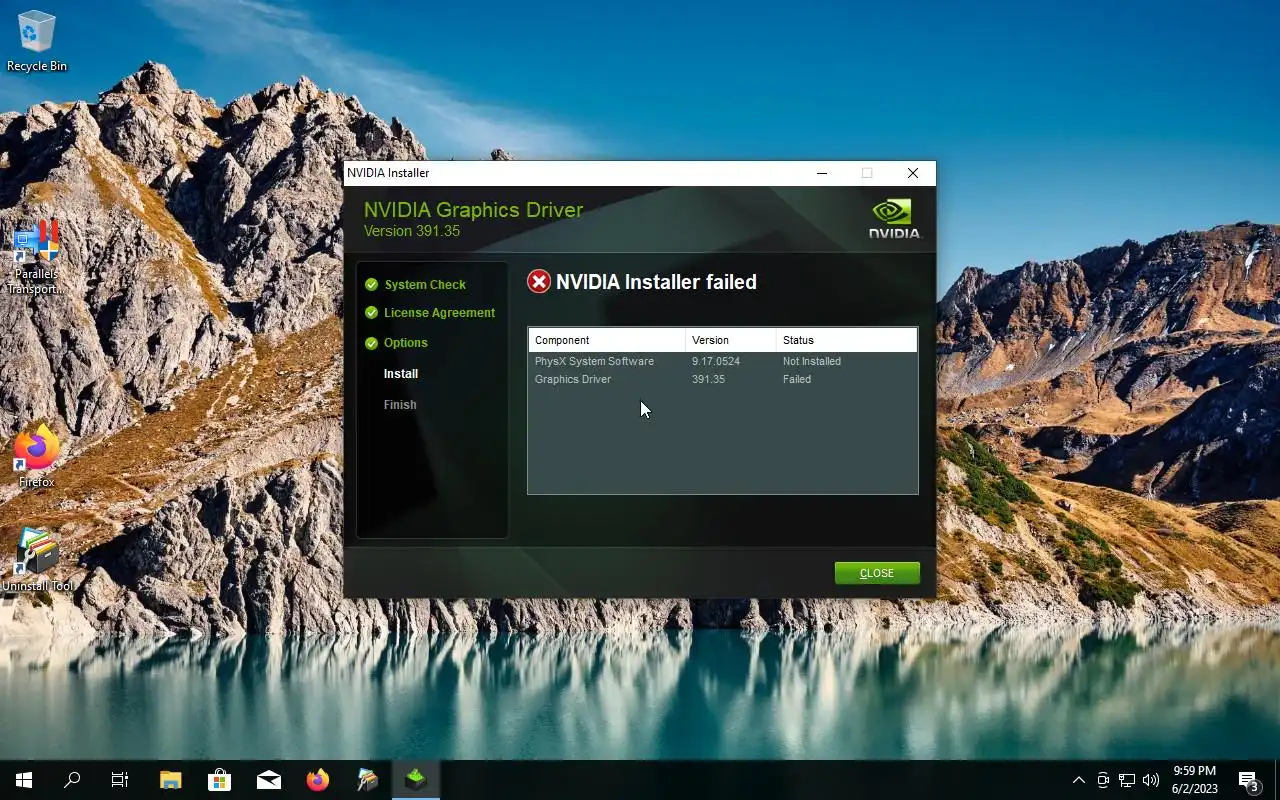Screen dimensions: 1280x800
Task: Close the NVIDIA Installer window
Action: [x=913, y=173]
